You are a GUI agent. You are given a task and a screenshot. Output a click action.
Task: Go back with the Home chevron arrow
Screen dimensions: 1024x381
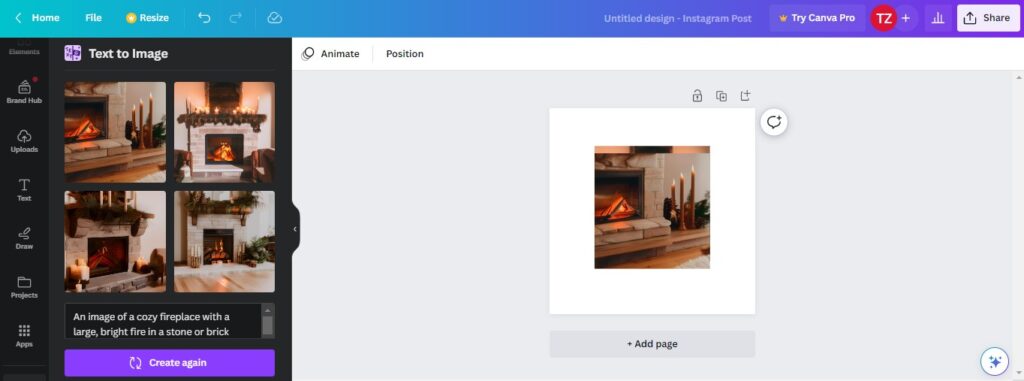pos(18,18)
